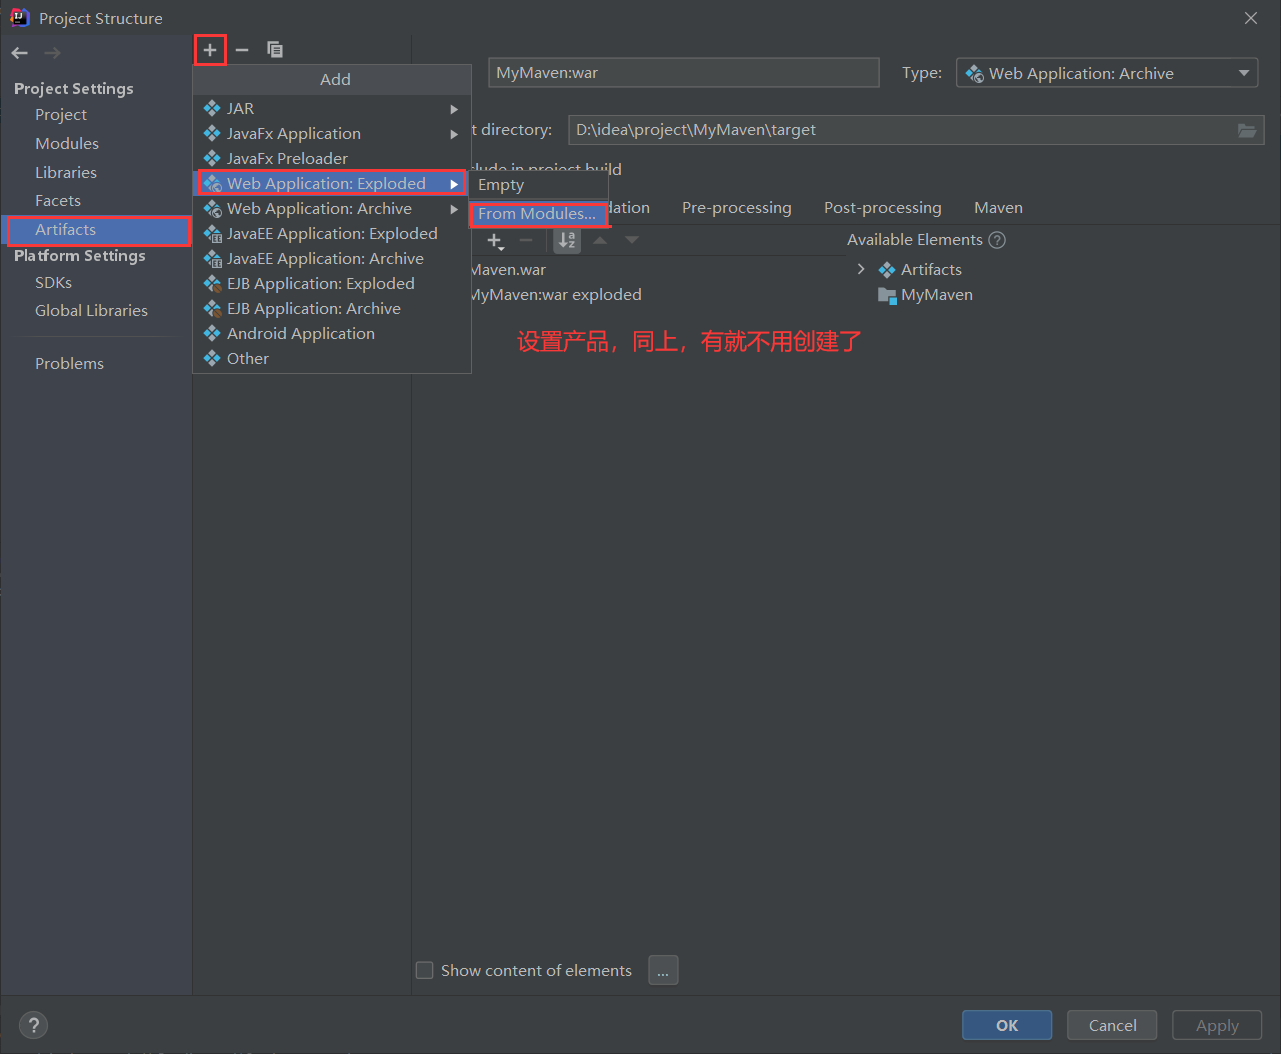Click the Apply button

pos(1217,1025)
